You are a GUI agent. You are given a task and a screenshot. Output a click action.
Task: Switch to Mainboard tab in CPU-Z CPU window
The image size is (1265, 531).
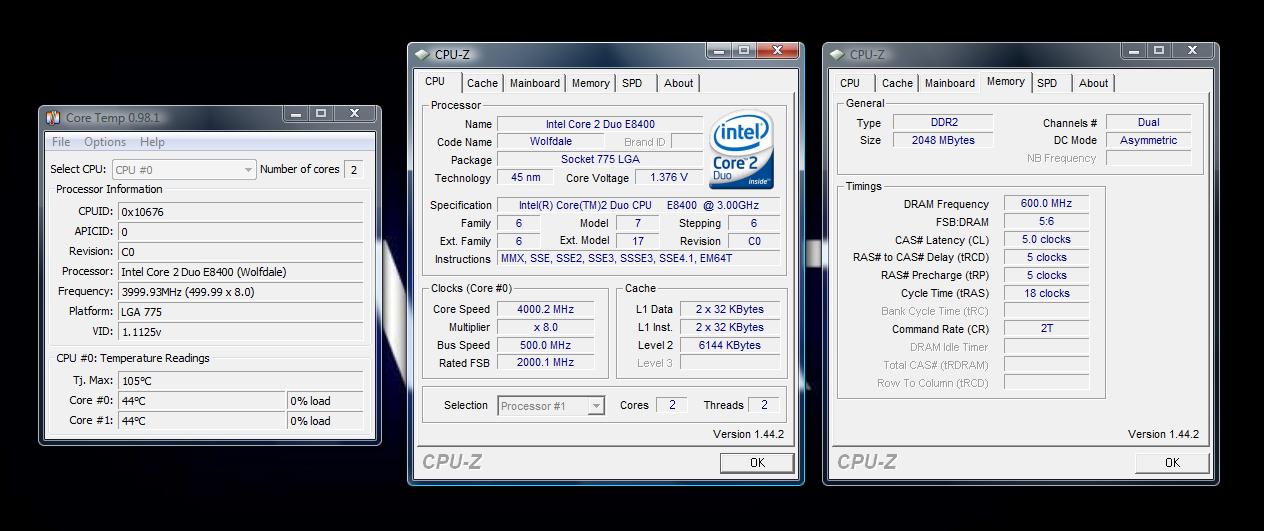[x=535, y=83]
